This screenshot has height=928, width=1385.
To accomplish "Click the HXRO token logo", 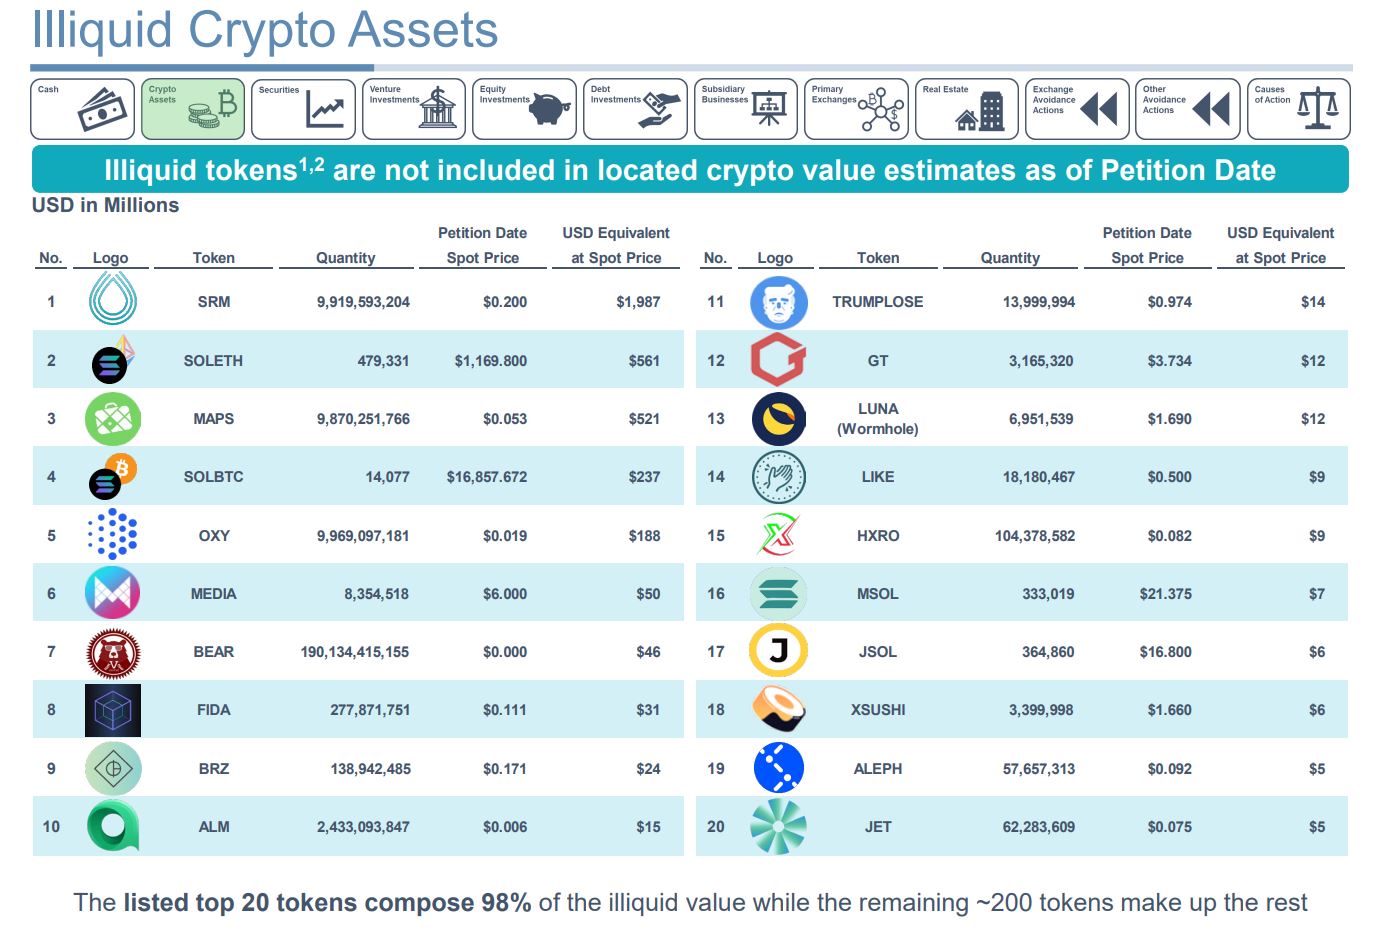I will [778, 535].
